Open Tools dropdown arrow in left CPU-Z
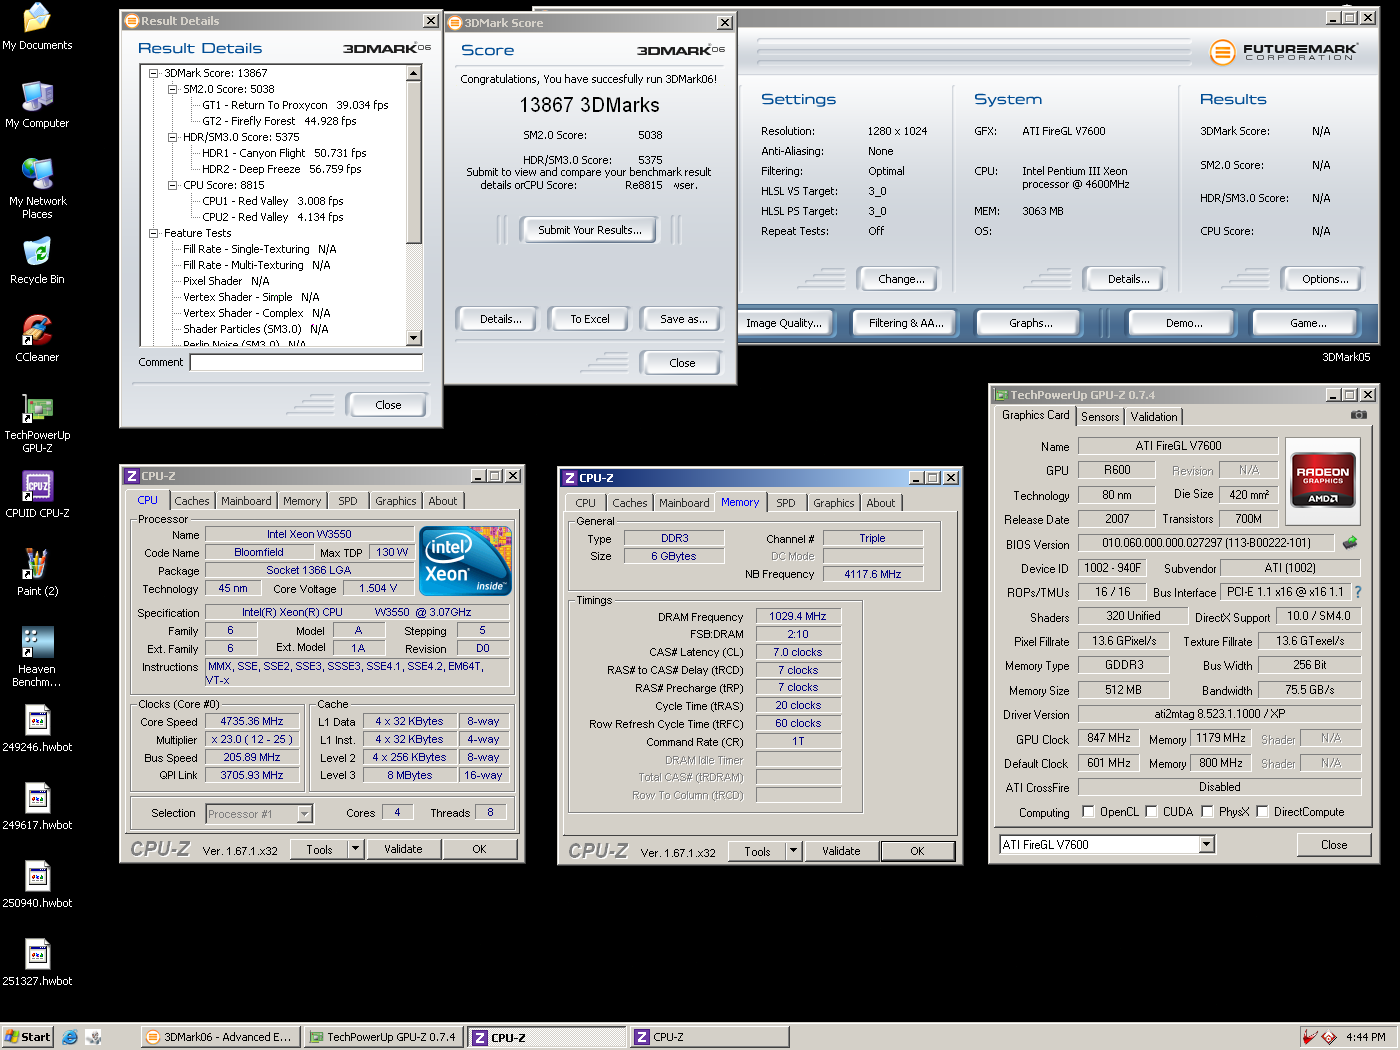1400x1050 pixels. point(355,849)
